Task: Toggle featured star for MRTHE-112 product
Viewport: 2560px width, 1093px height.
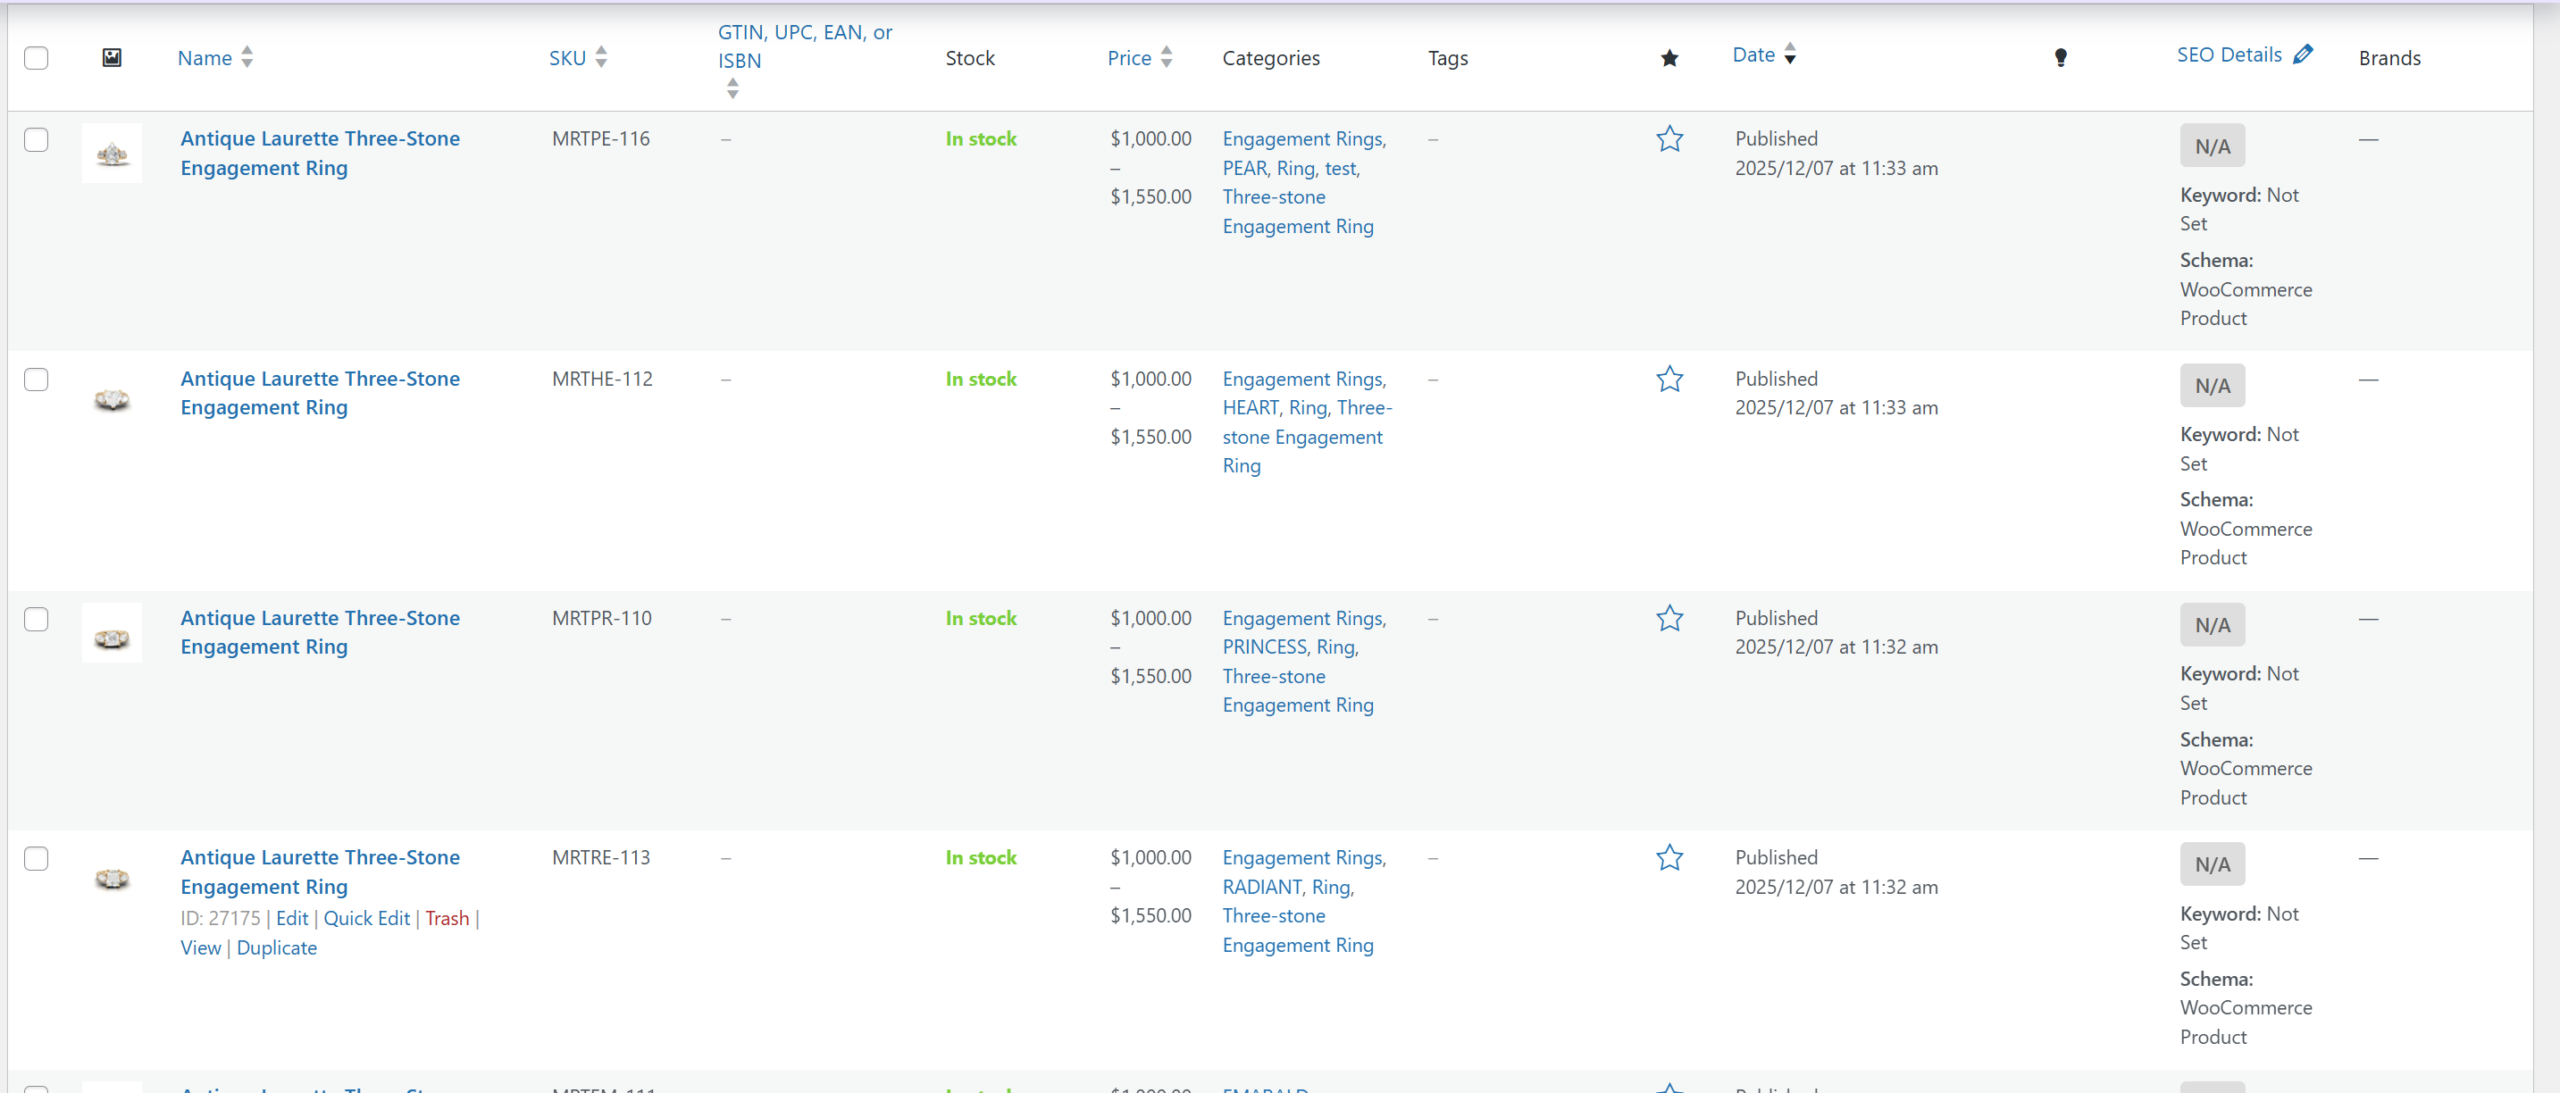Action: [x=1669, y=379]
